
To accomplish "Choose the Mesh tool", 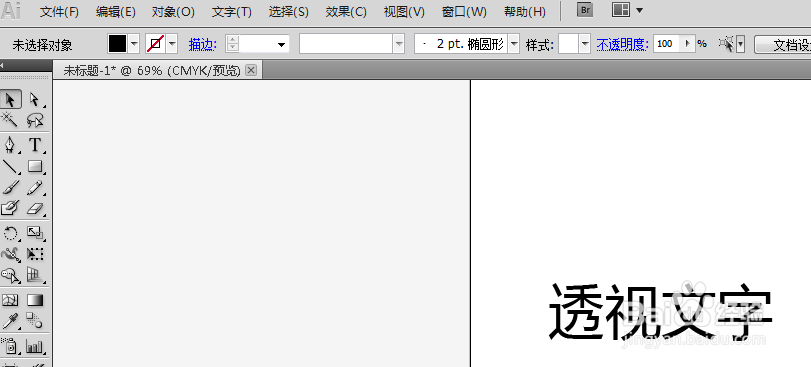I will click(x=11, y=300).
